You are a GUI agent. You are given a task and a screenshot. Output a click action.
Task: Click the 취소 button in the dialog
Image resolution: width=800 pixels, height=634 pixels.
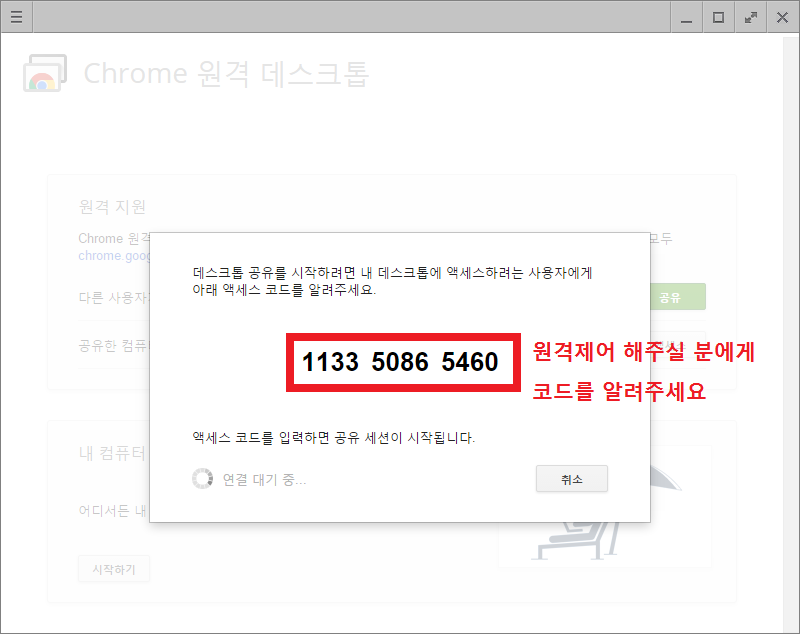tap(571, 478)
